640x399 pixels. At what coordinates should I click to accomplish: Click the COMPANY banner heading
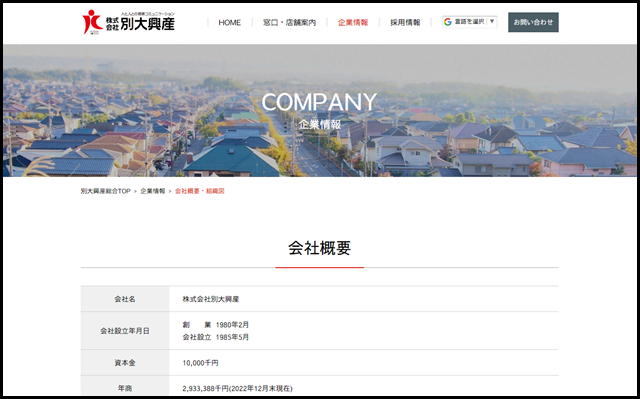pyautogui.click(x=319, y=102)
